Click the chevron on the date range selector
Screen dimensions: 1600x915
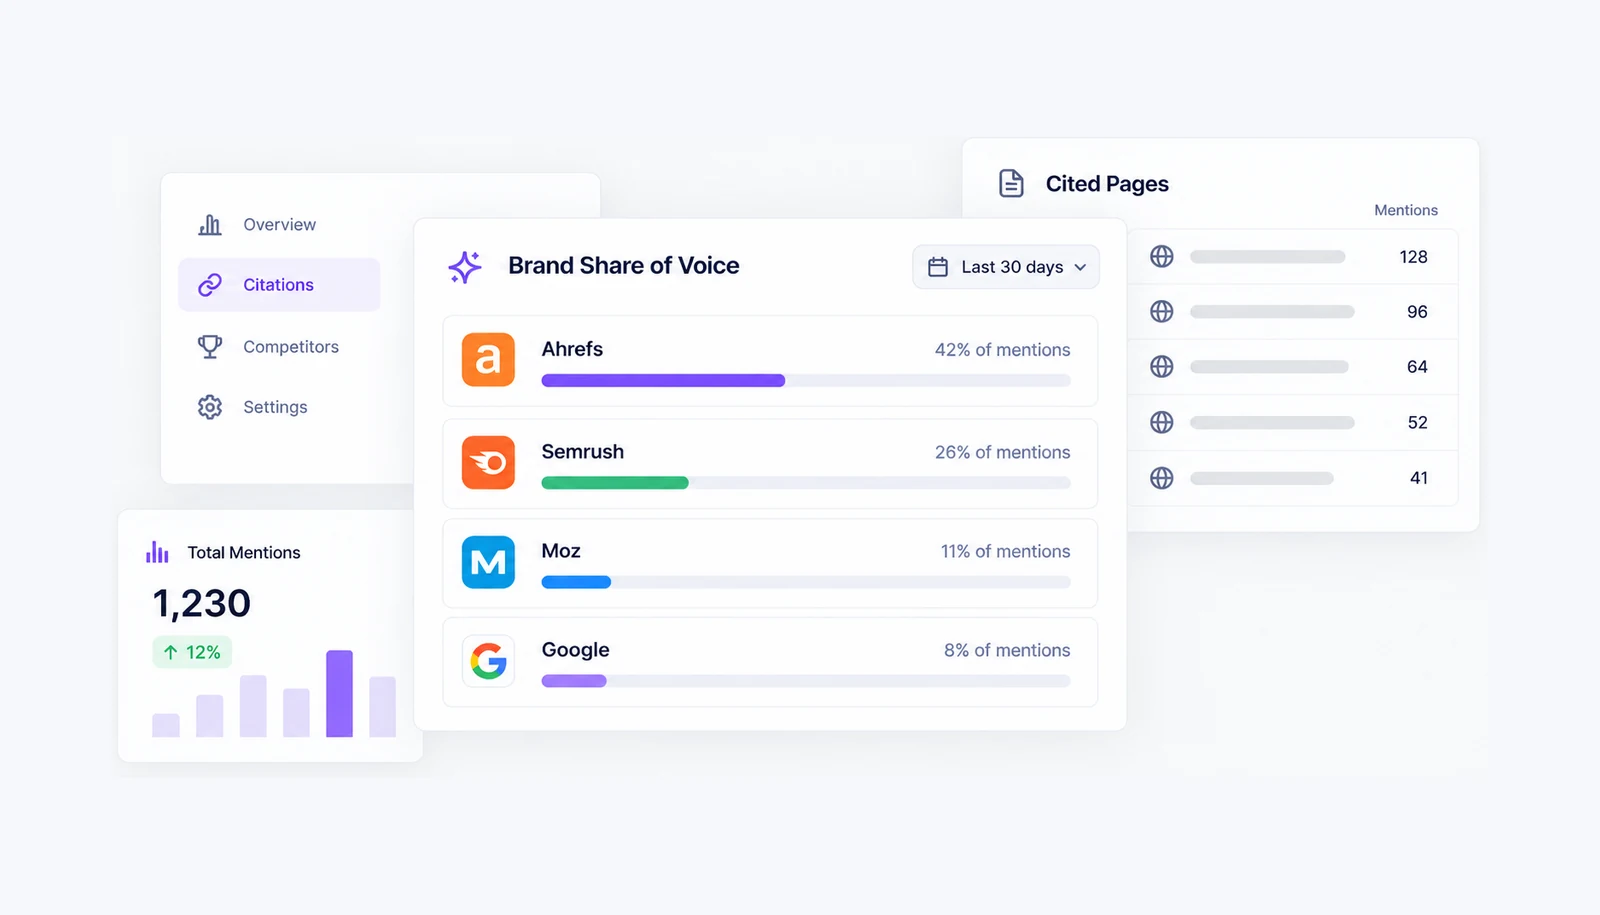[x=1080, y=268]
